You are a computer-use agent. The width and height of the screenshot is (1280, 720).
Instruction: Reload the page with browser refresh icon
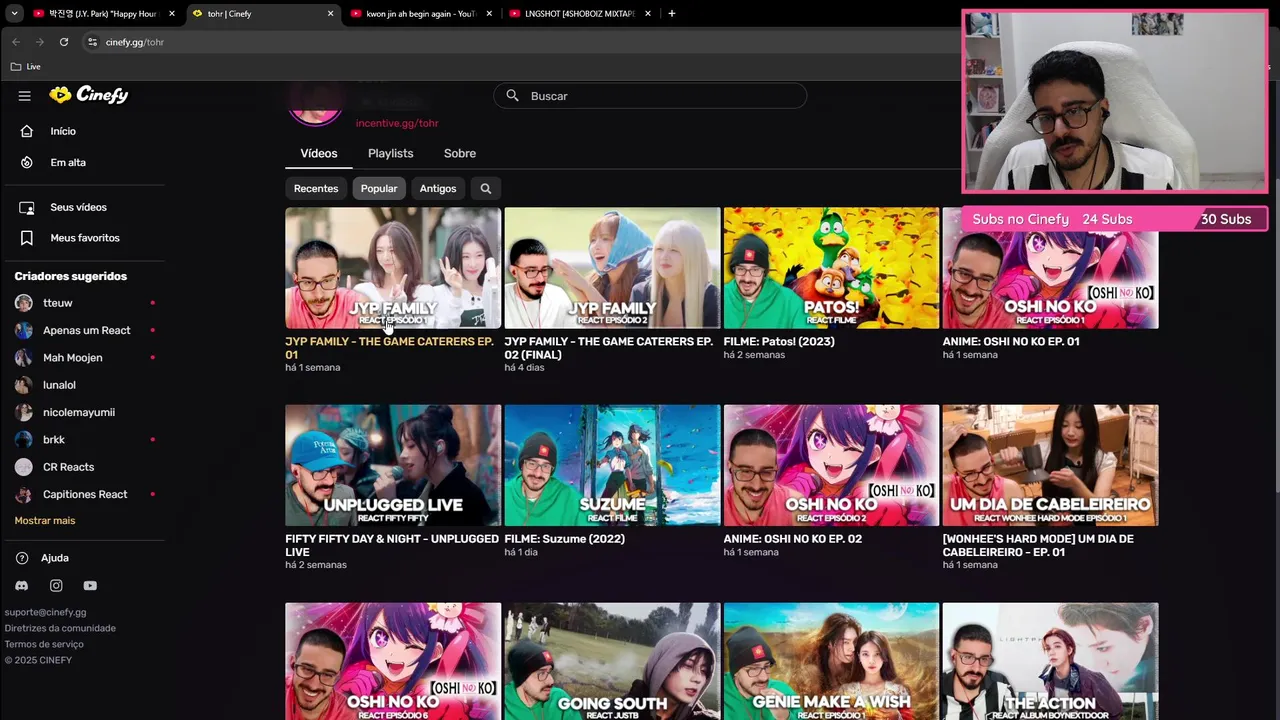pyautogui.click(x=64, y=42)
